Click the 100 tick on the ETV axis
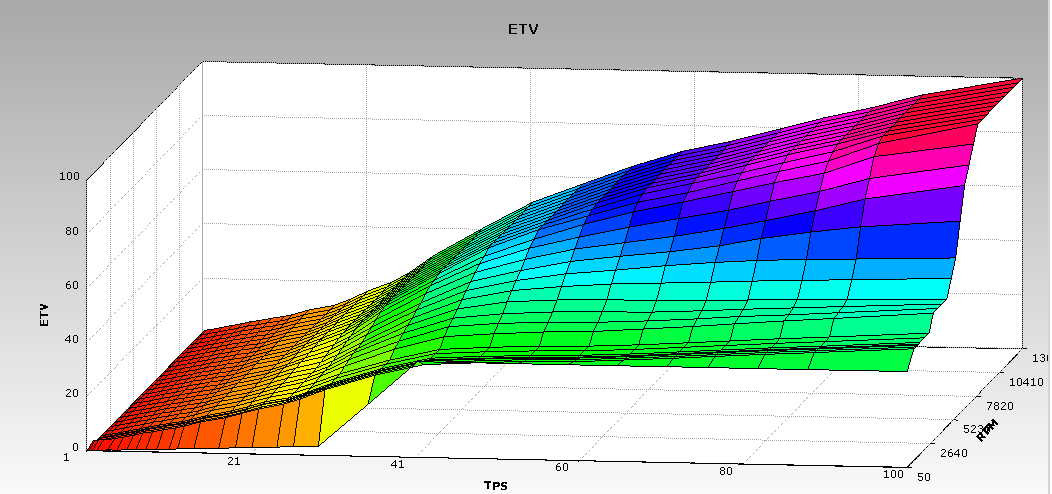This screenshot has height=494, width=1052. click(69, 177)
